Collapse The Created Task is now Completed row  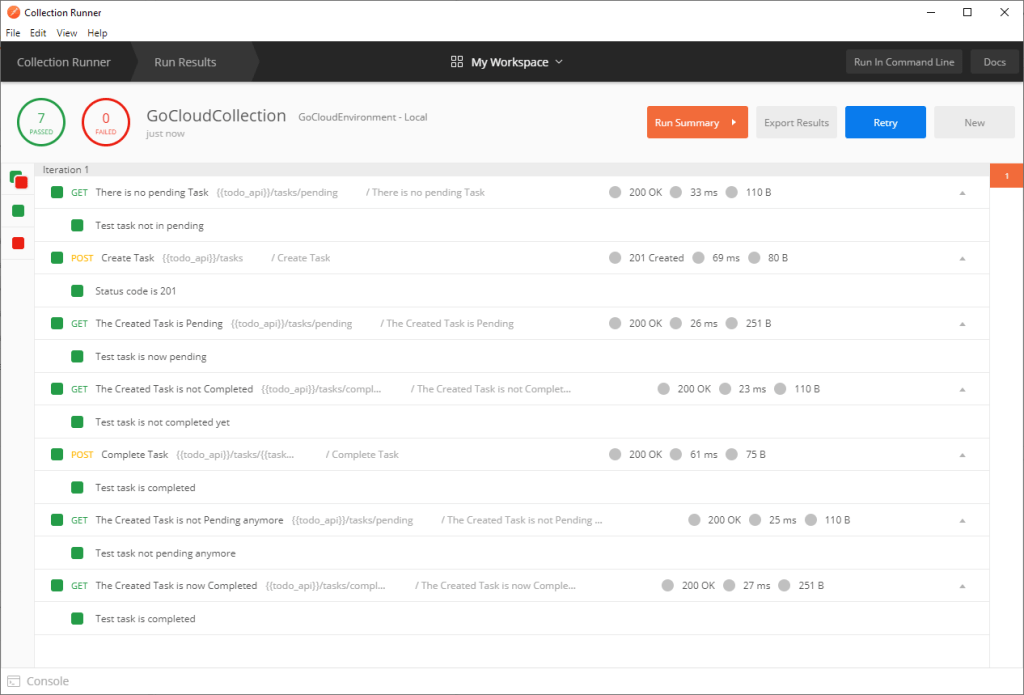pos(962,587)
